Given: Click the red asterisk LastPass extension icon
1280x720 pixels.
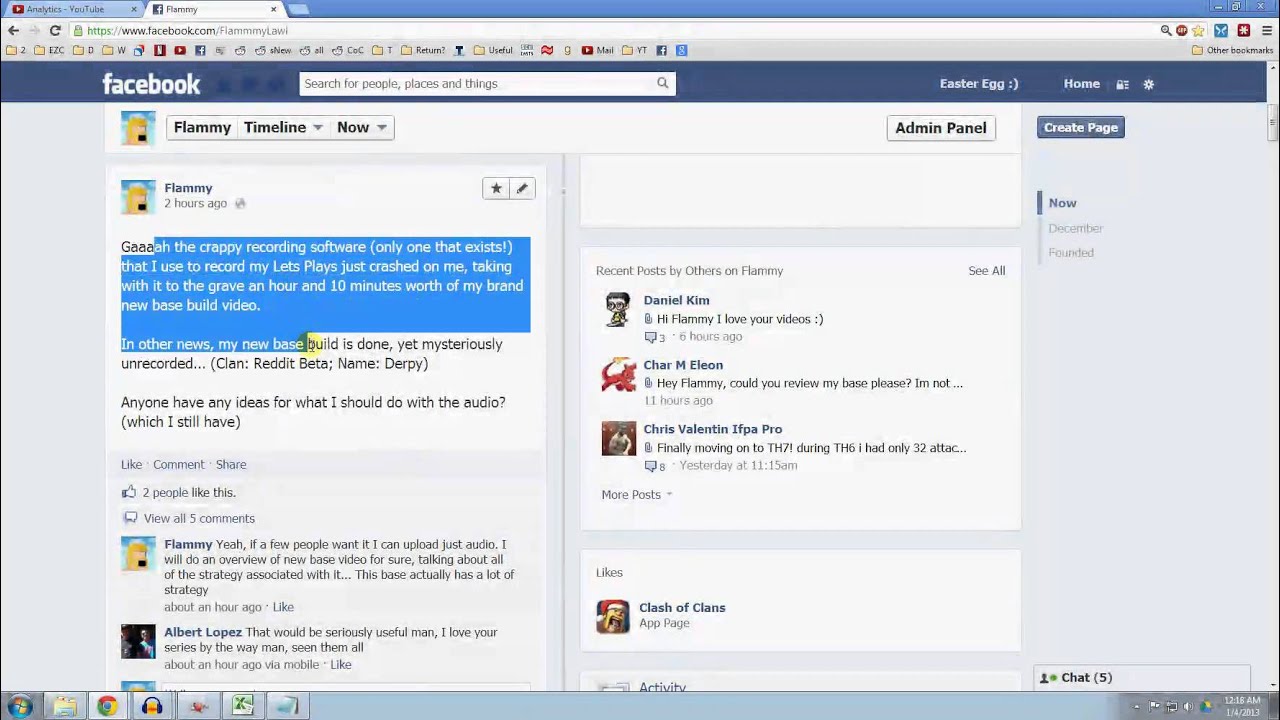Looking at the screenshot, I should tap(1243, 30).
